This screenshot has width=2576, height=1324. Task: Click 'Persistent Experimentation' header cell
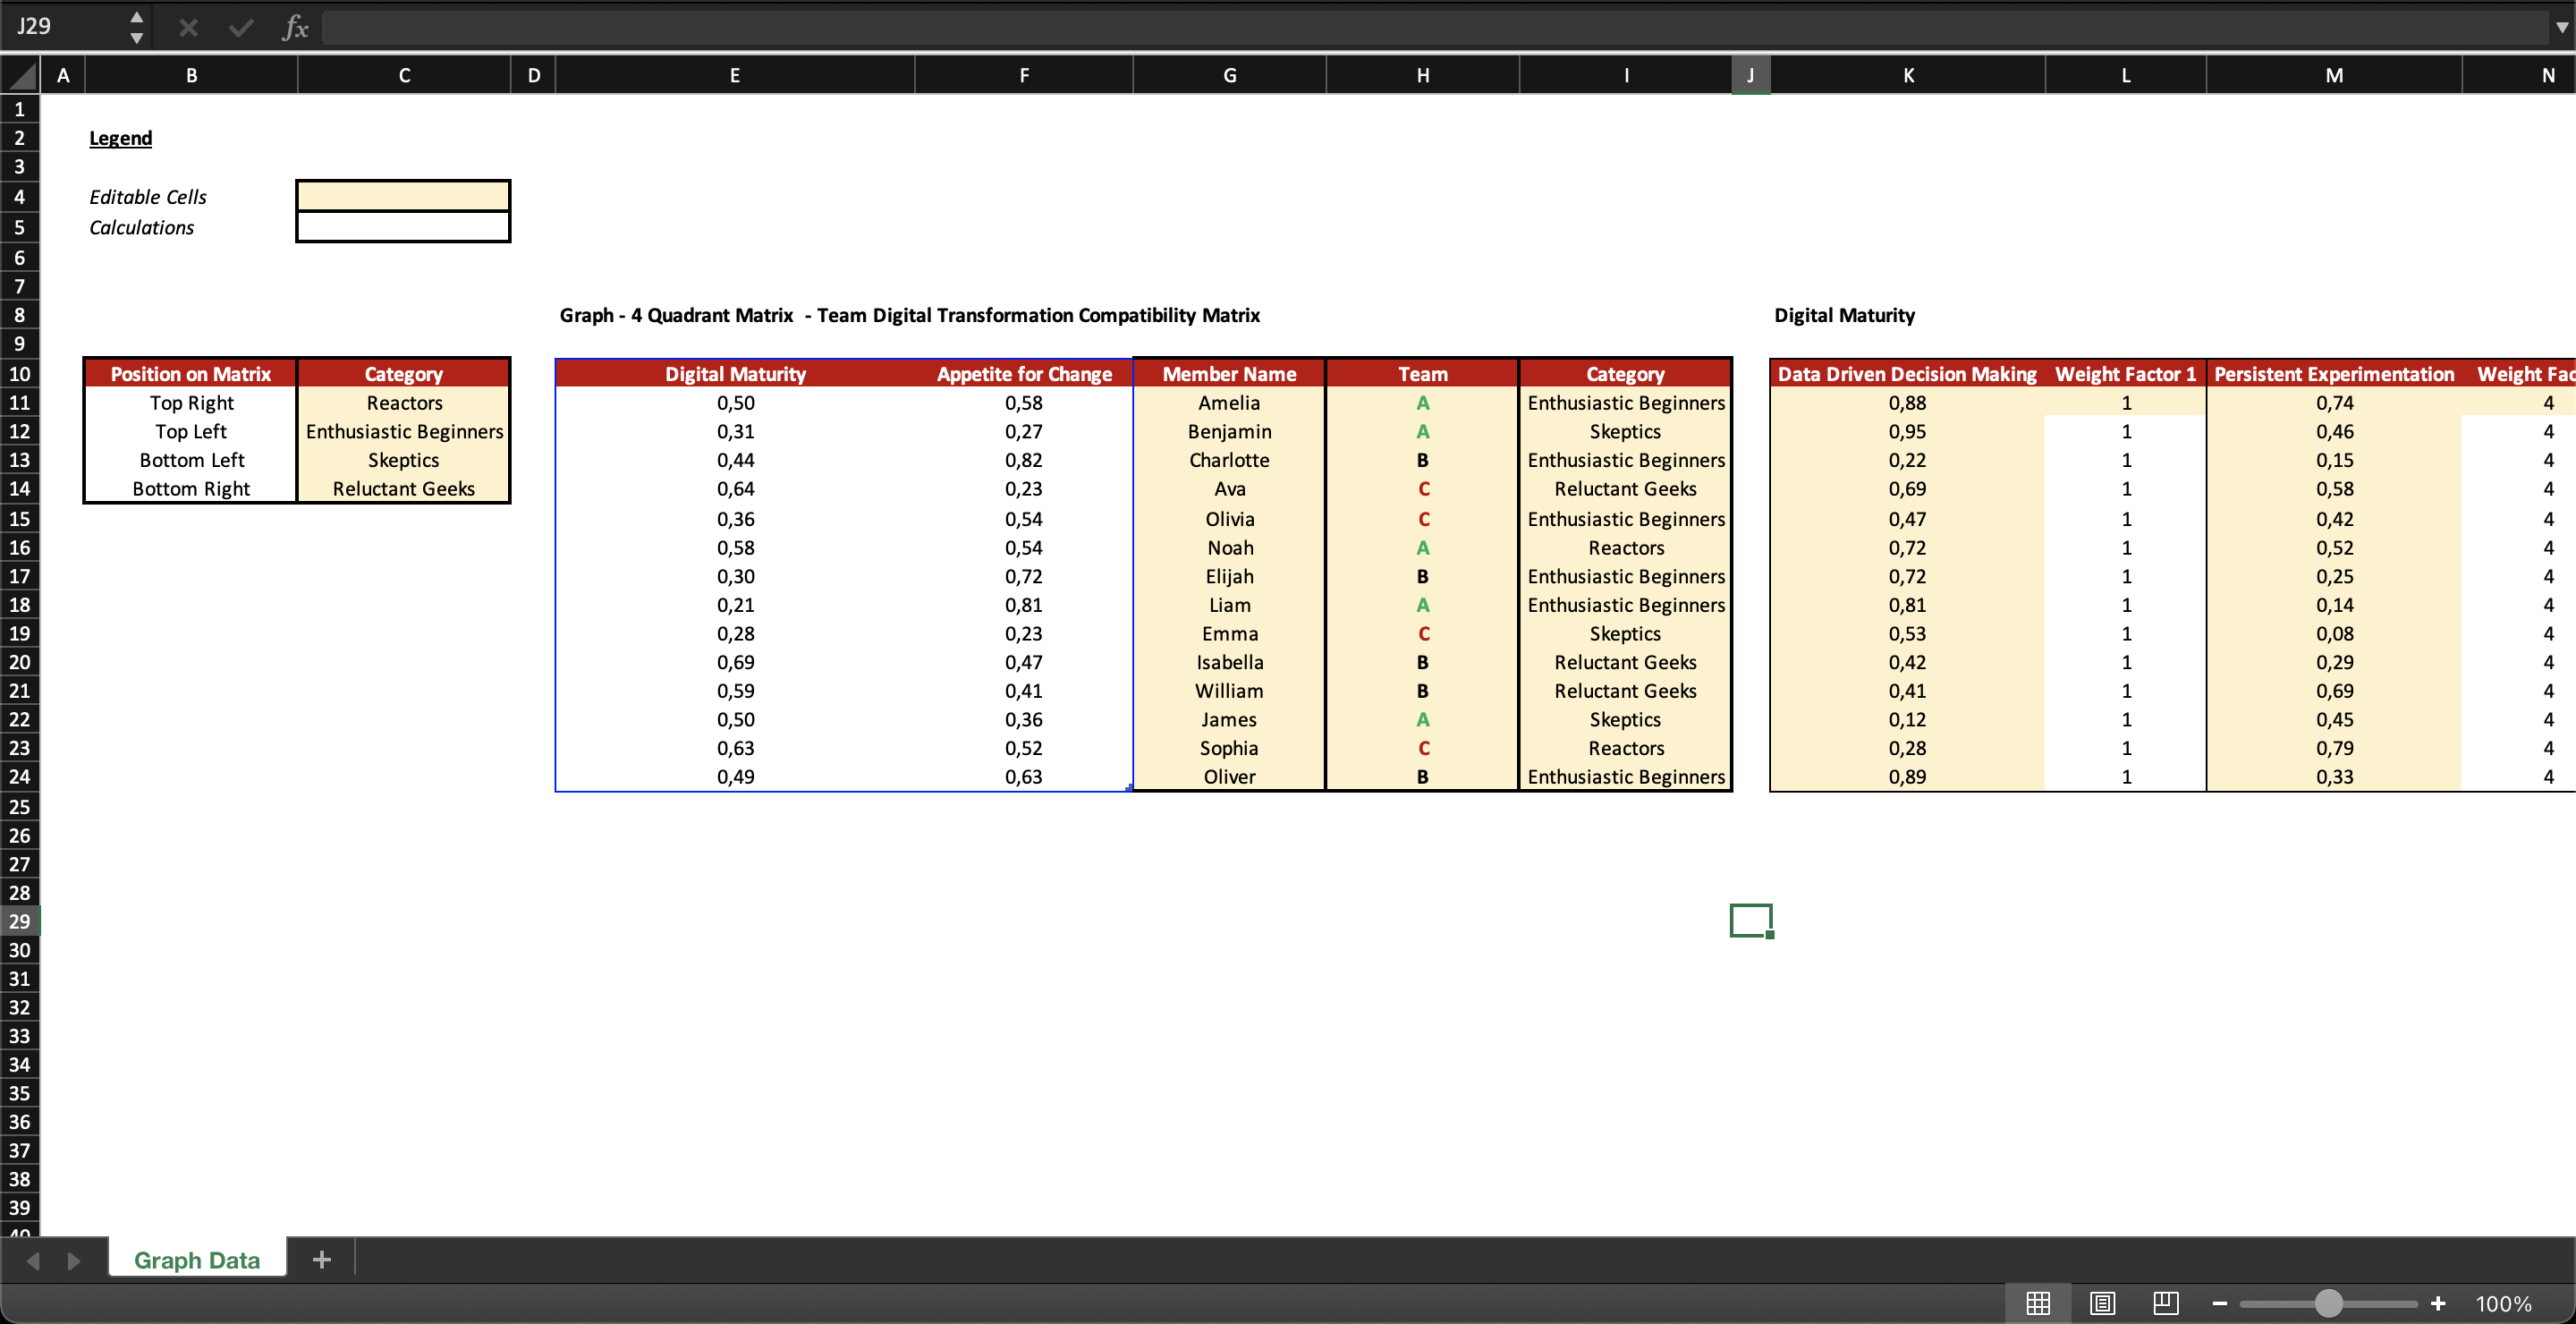[2334, 374]
